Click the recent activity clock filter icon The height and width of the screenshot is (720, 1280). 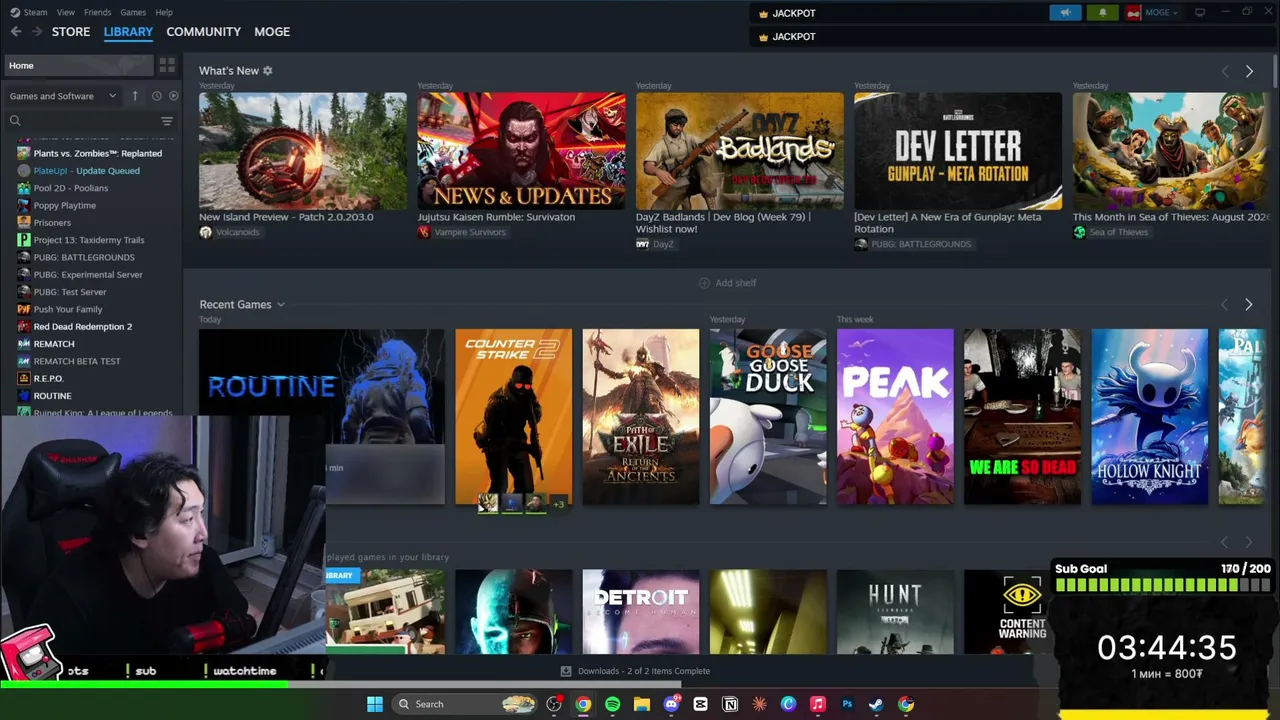[x=156, y=96]
